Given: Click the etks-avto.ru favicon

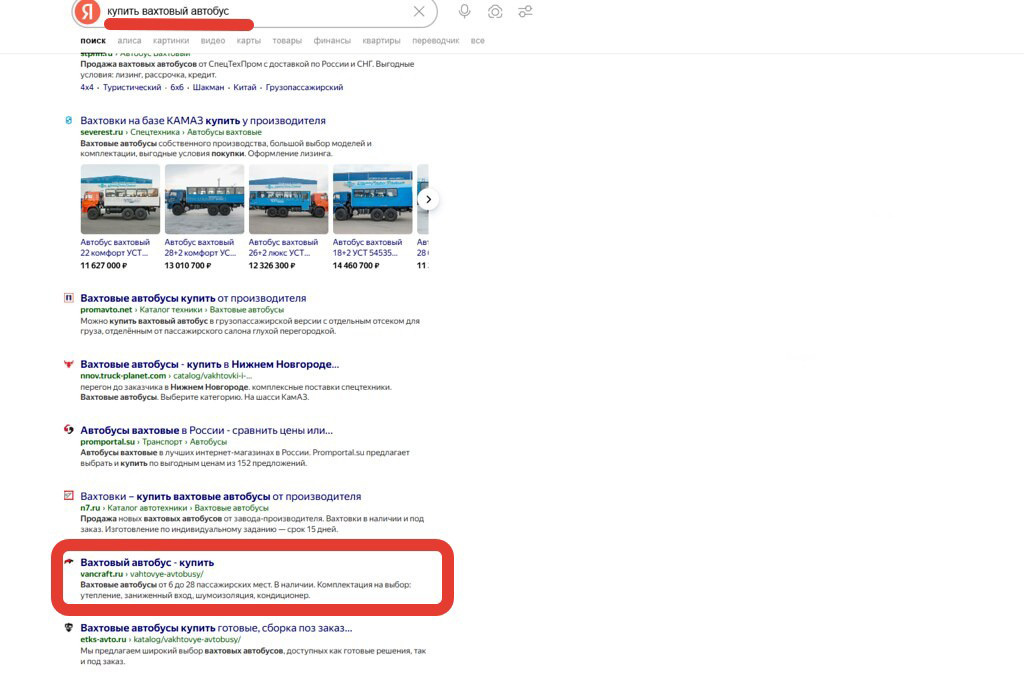Looking at the screenshot, I should coord(69,628).
